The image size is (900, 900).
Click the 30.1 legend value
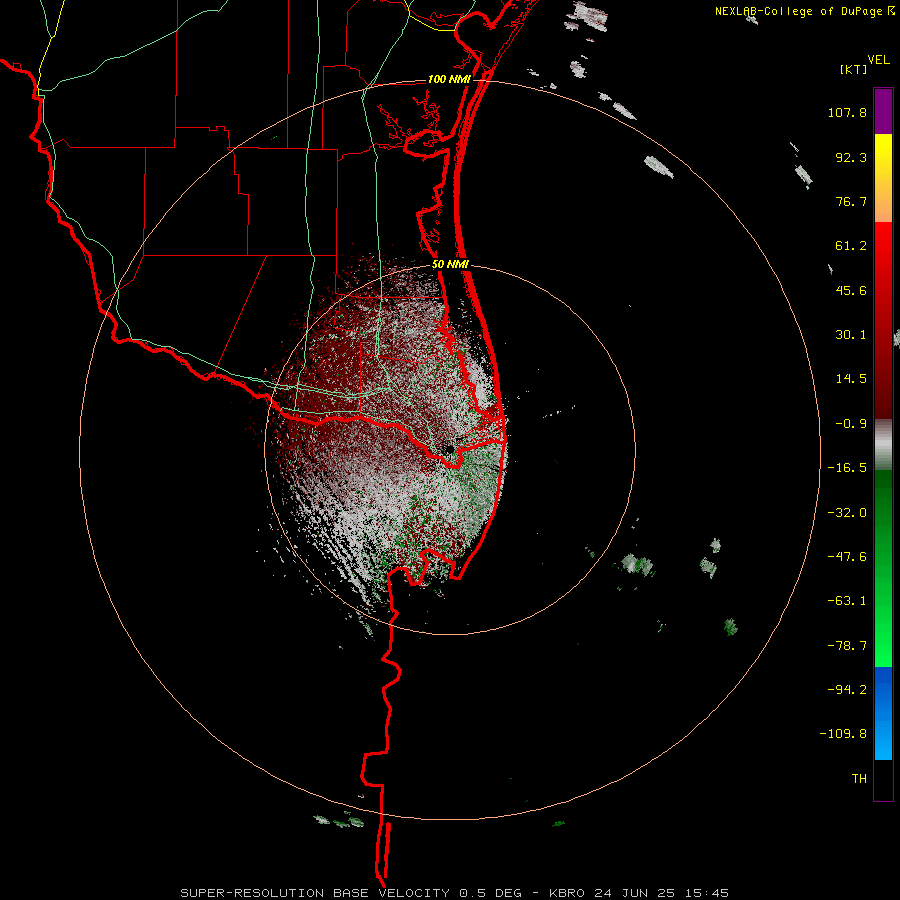[851, 335]
